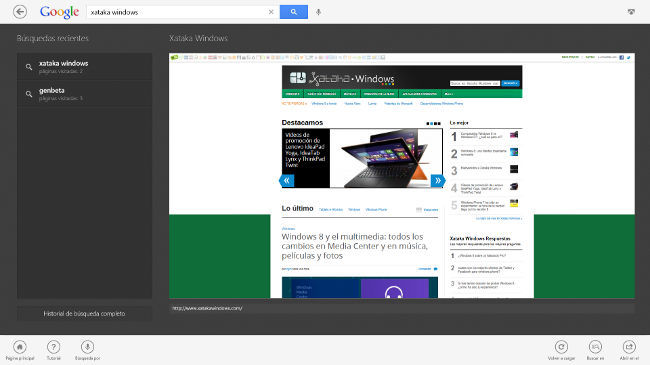Click the blue search button in the Xataka site header
This screenshot has height=365, width=650.
pyautogui.click(x=510, y=83)
